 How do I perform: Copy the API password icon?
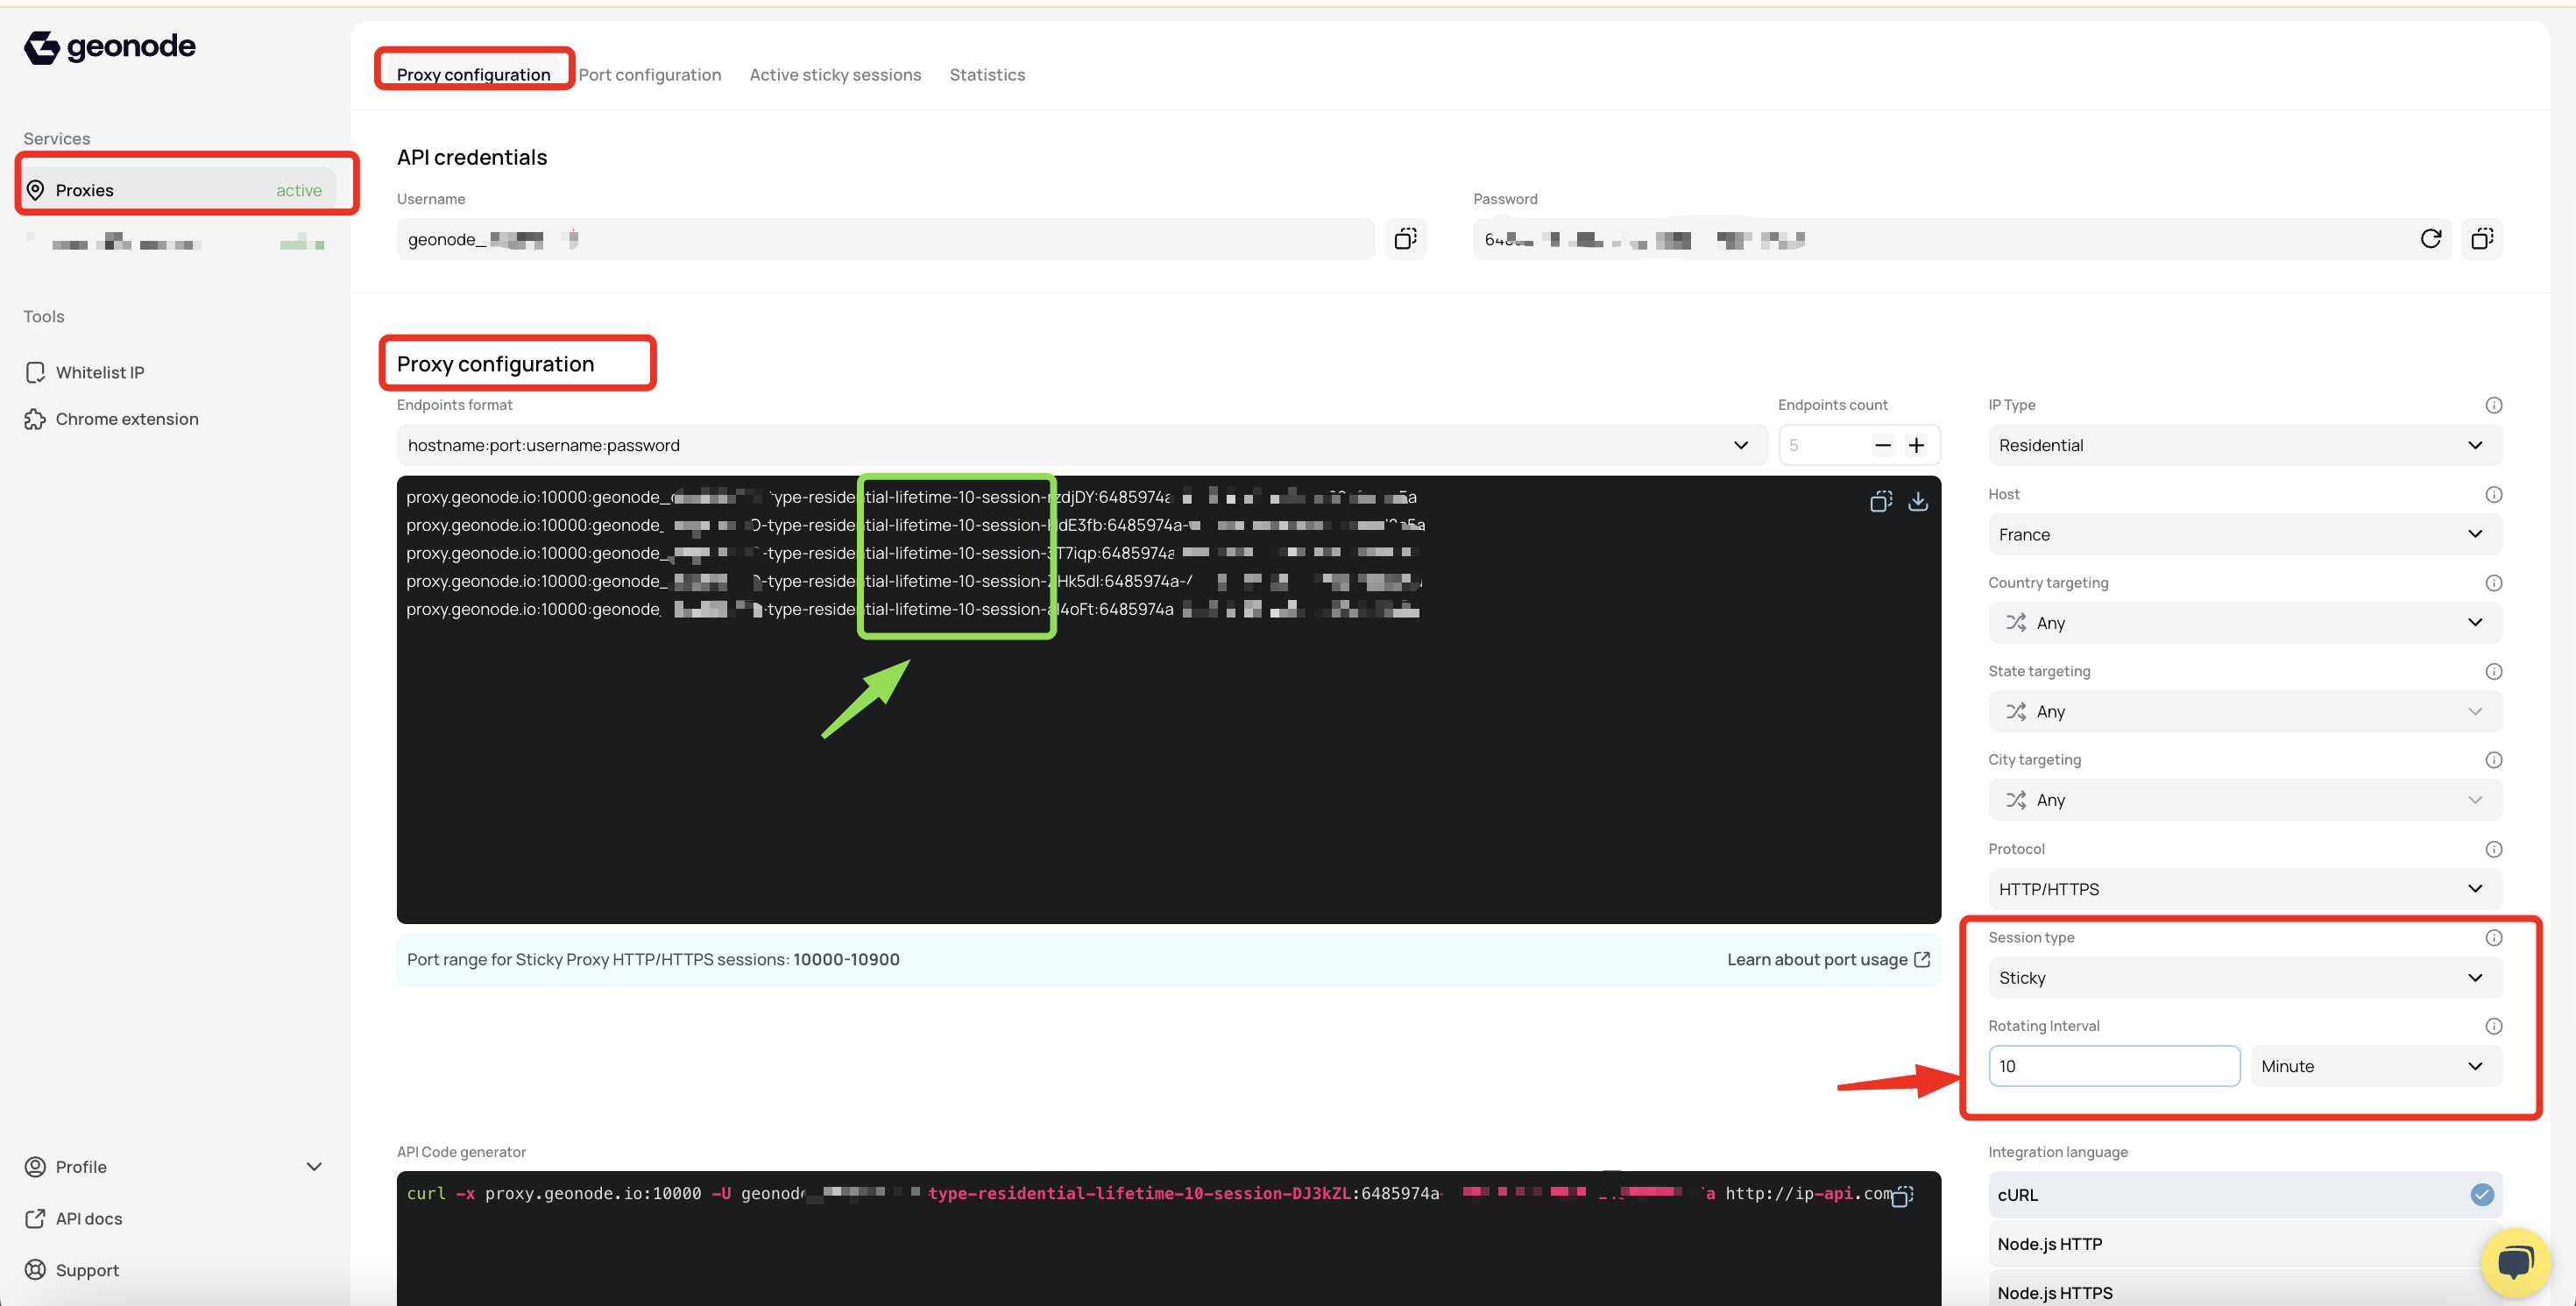coord(2482,239)
